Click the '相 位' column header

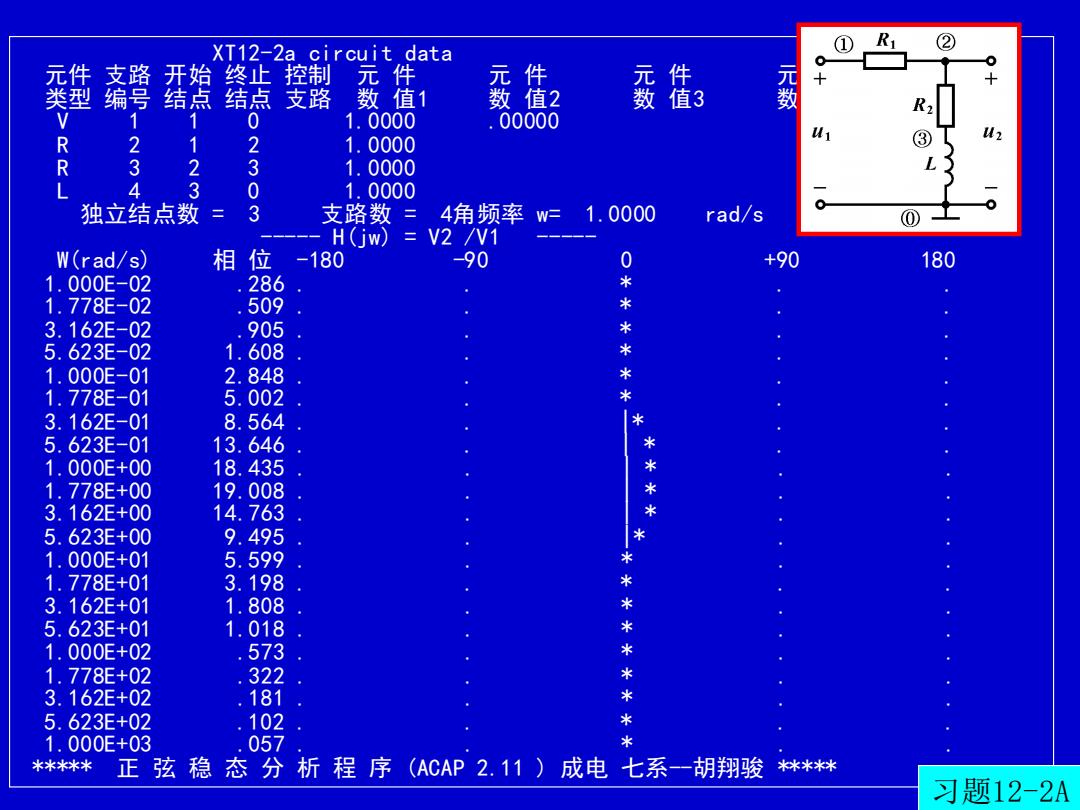[242, 260]
